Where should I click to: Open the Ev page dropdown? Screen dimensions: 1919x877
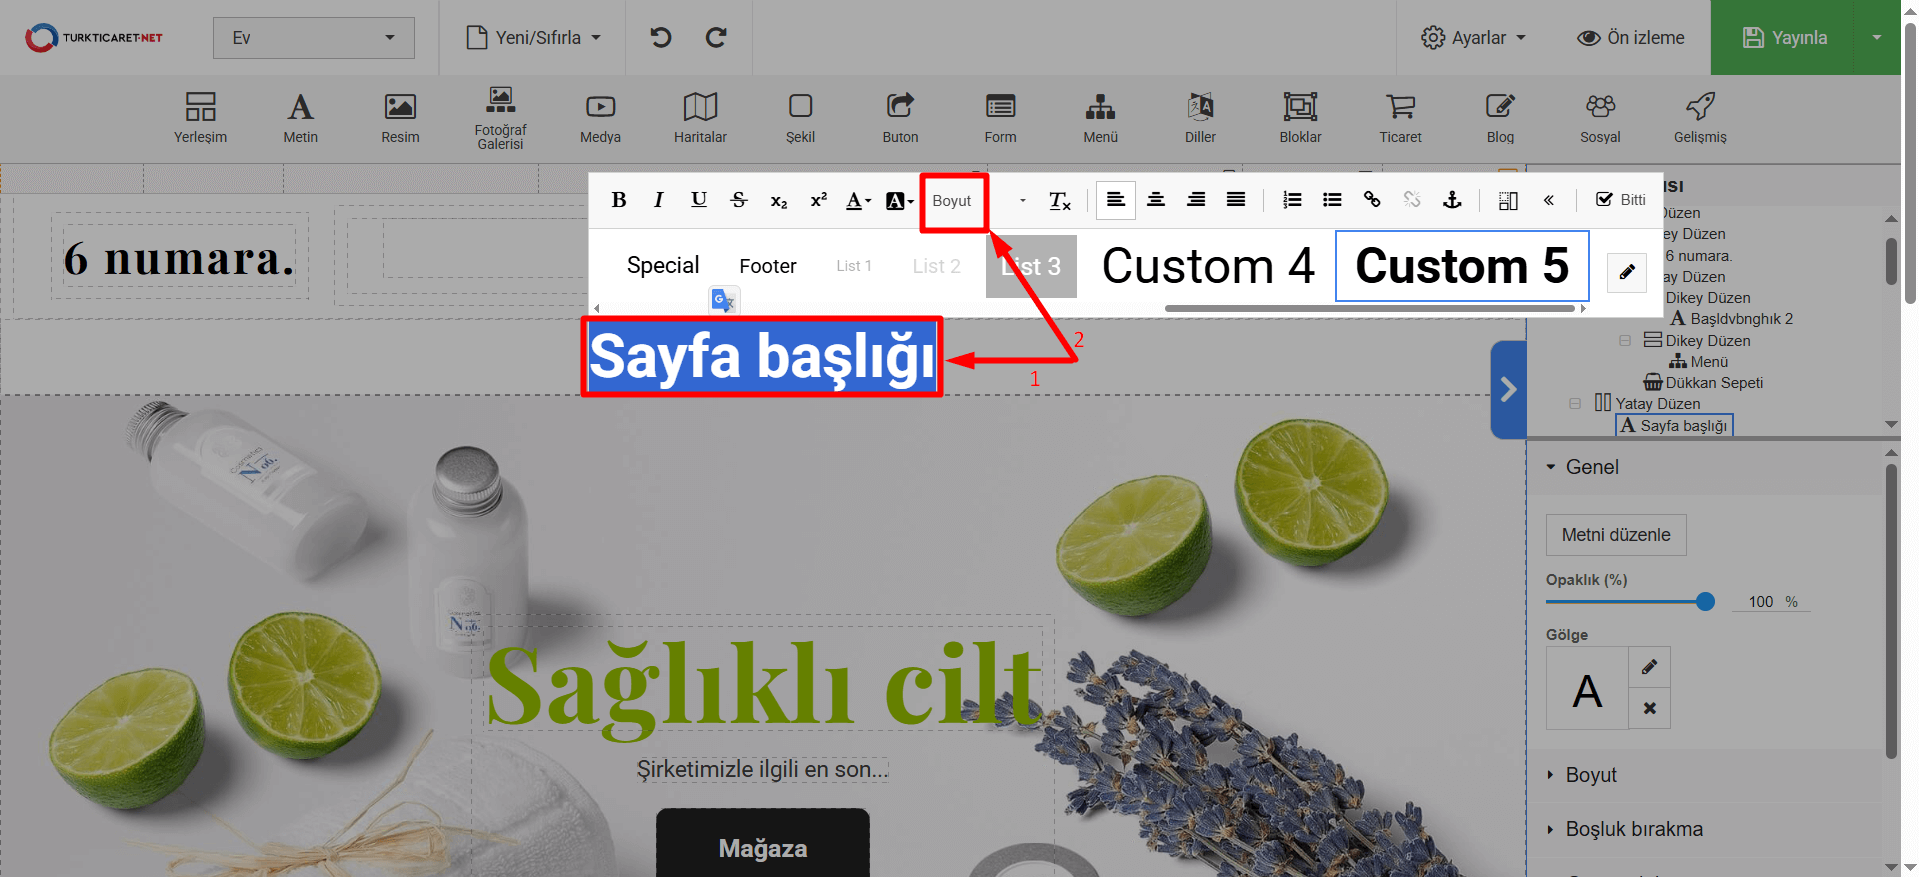pos(314,38)
